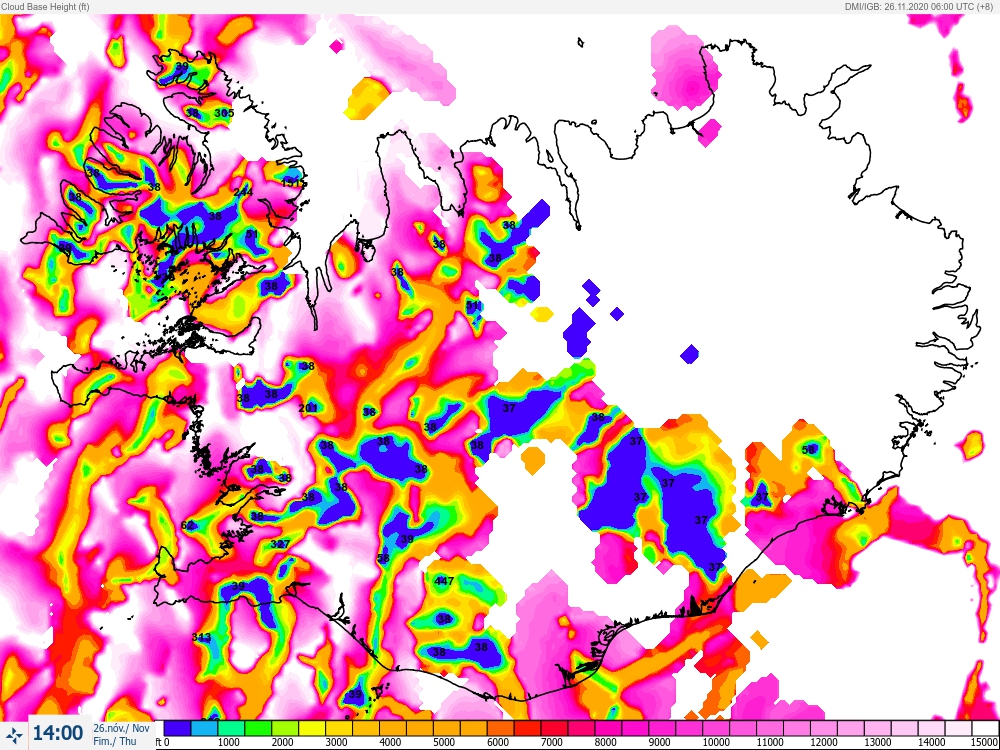This screenshot has width=1000, height=750.
Task: Click the 1000 legend scale label
Action: coord(229,742)
